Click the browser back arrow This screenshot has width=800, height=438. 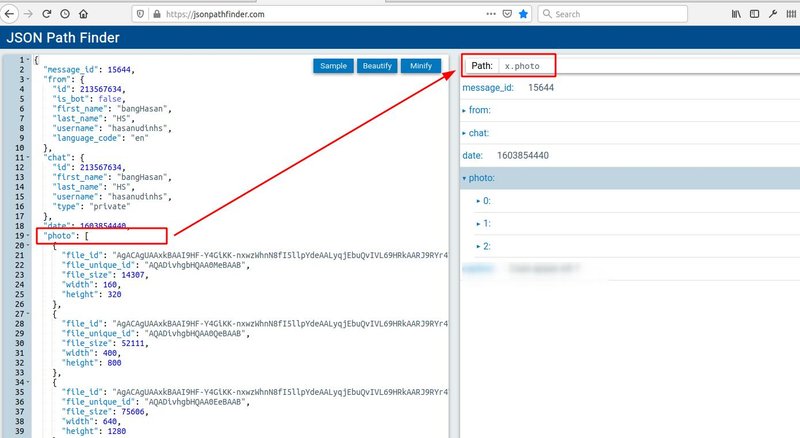[x=9, y=14]
